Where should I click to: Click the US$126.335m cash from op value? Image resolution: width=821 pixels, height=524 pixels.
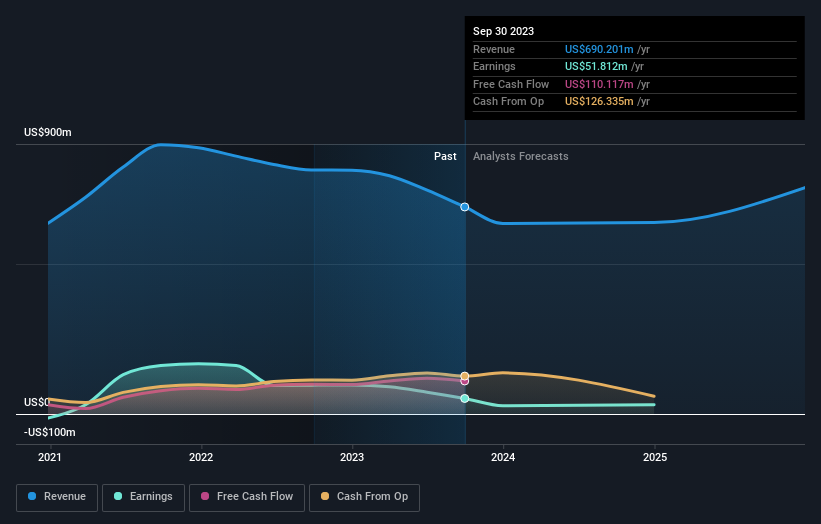point(599,102)
